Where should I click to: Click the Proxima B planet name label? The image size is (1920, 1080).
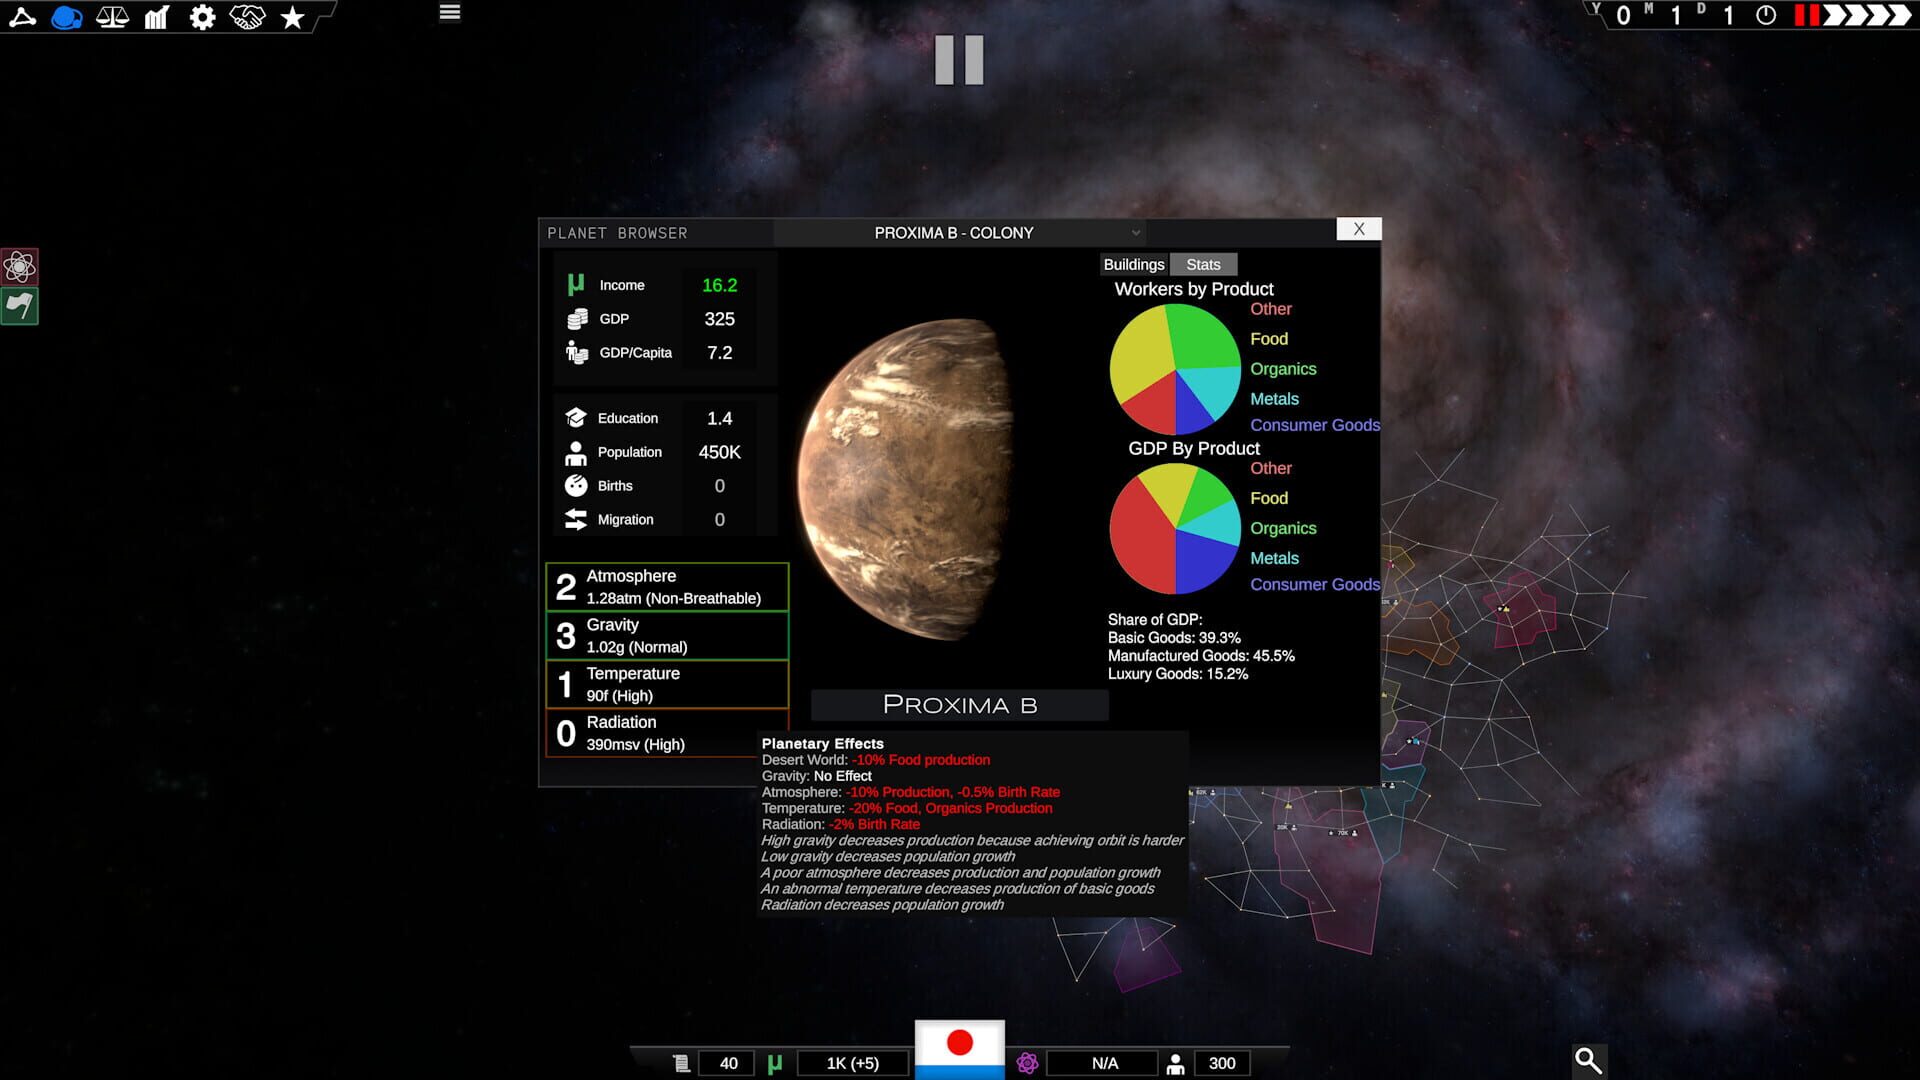point(958,705)
